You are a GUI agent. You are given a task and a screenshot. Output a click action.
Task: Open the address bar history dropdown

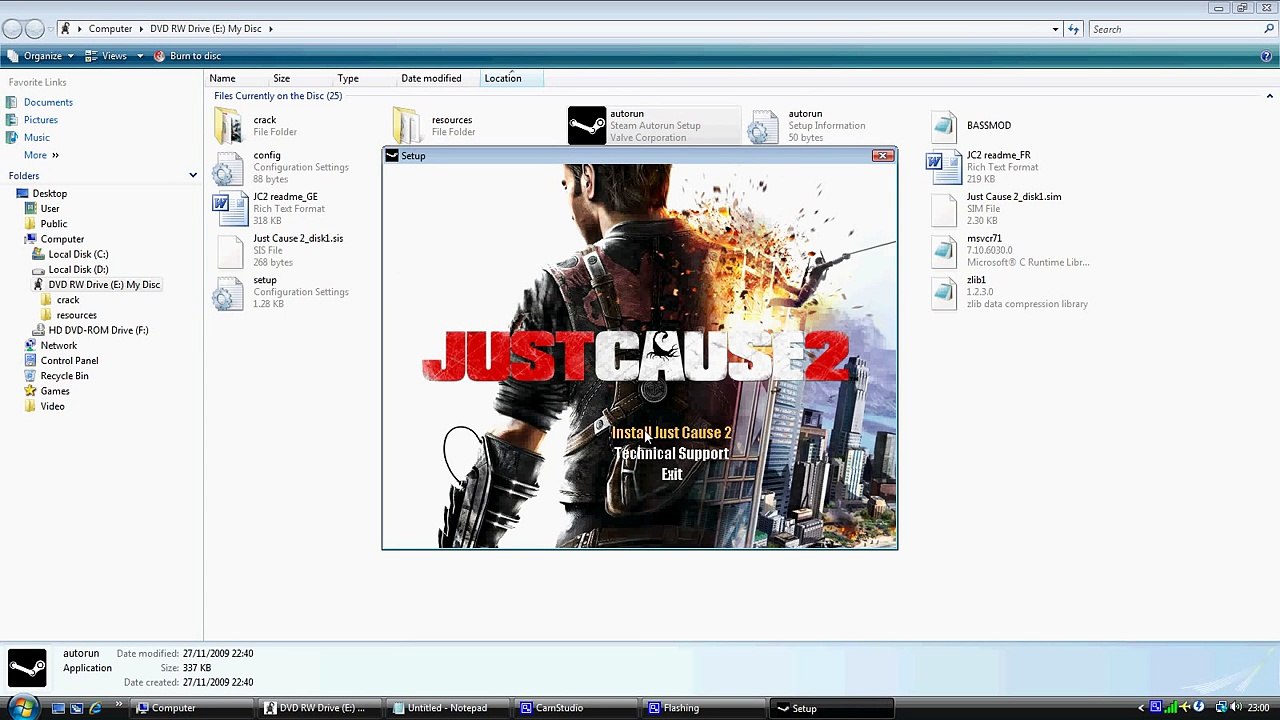pos(1055,29)
